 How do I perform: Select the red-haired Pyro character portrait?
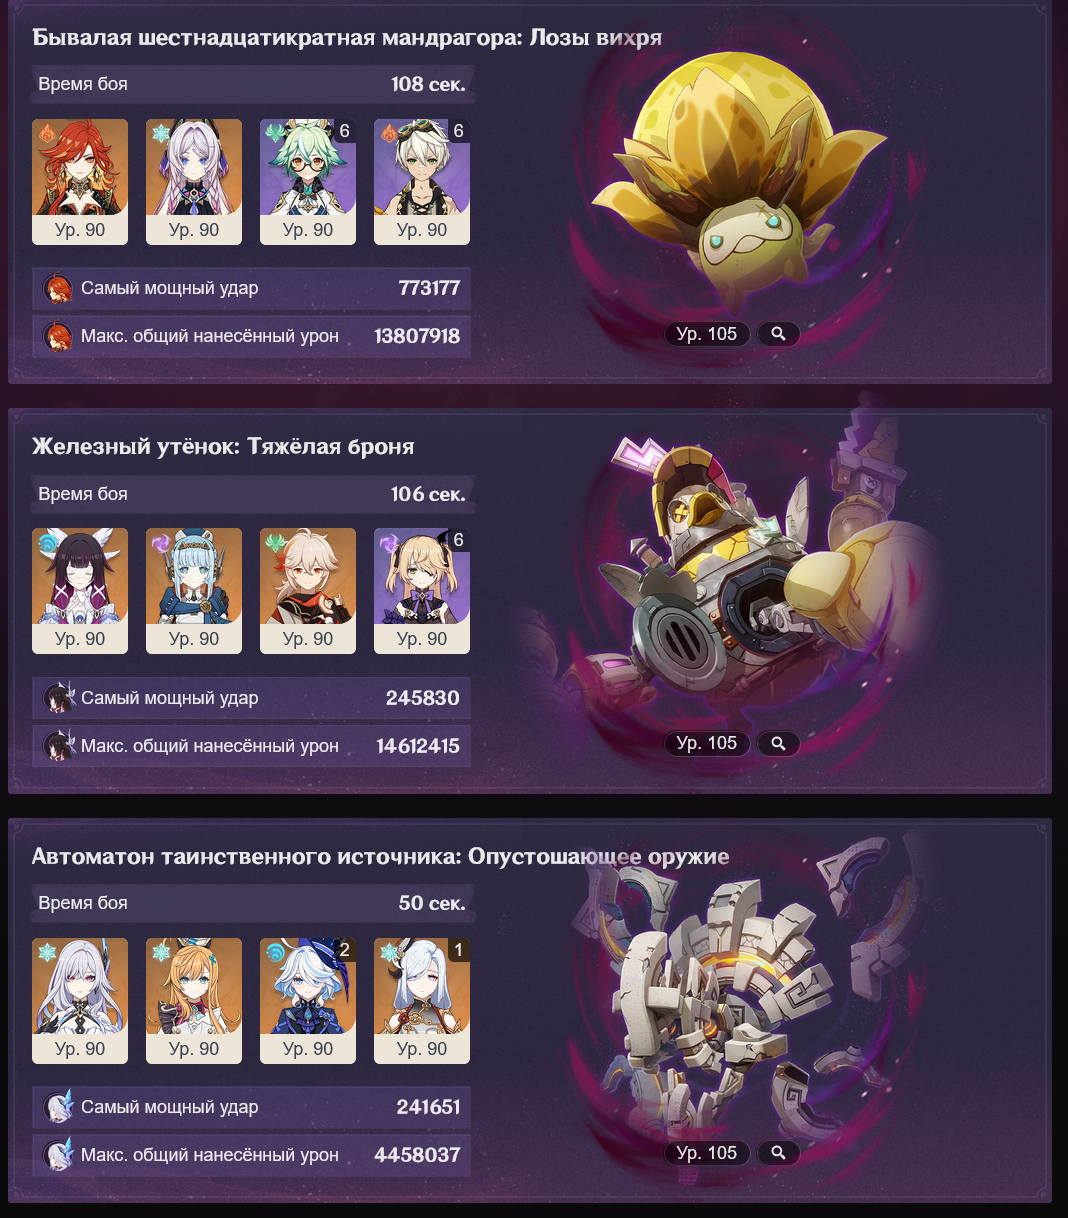(x=80, y=182)
